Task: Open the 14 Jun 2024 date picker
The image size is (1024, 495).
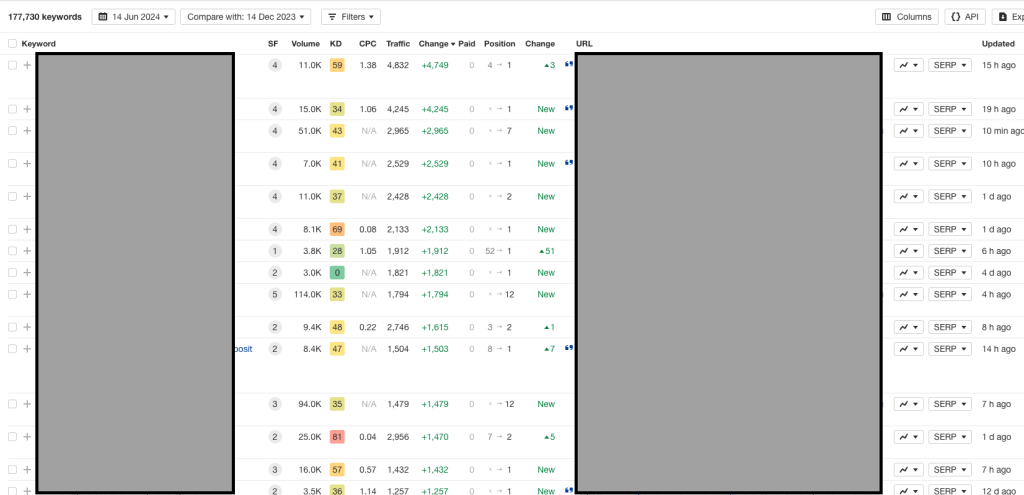Action: coord(133,17)
